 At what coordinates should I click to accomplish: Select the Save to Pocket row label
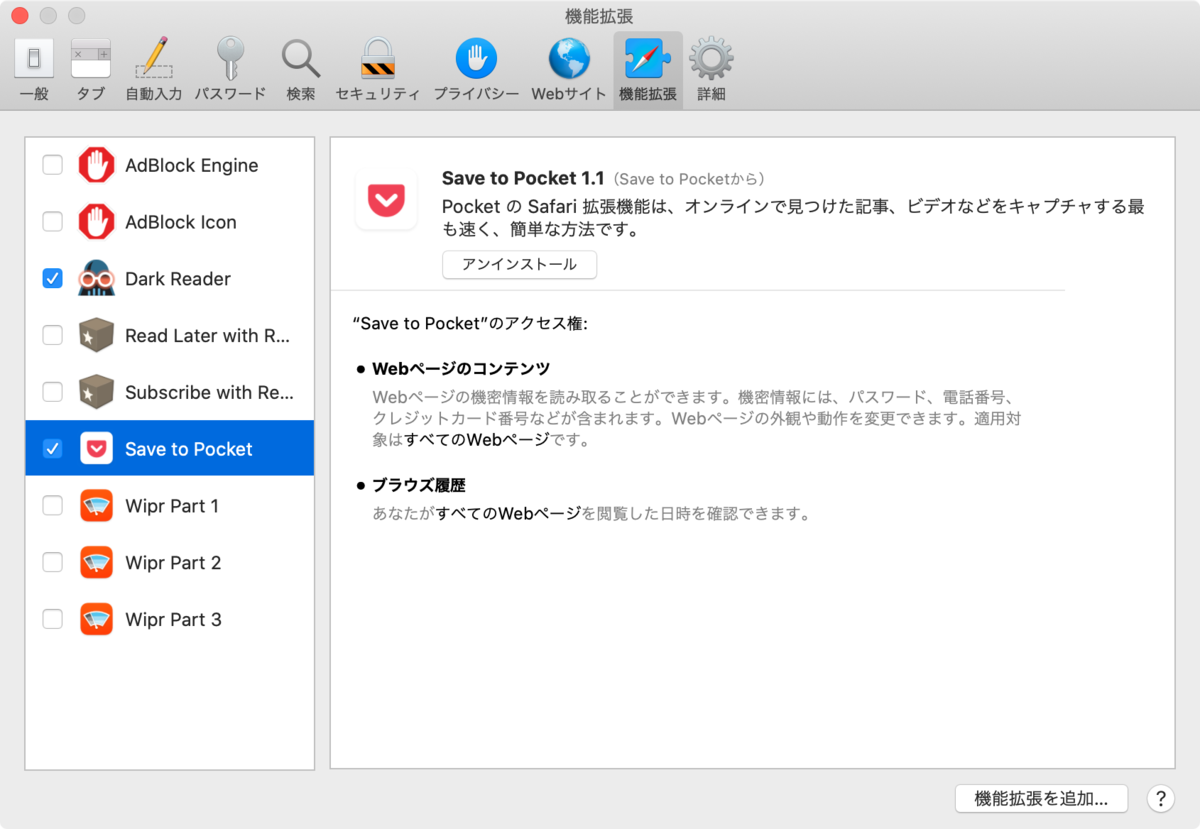189,449
